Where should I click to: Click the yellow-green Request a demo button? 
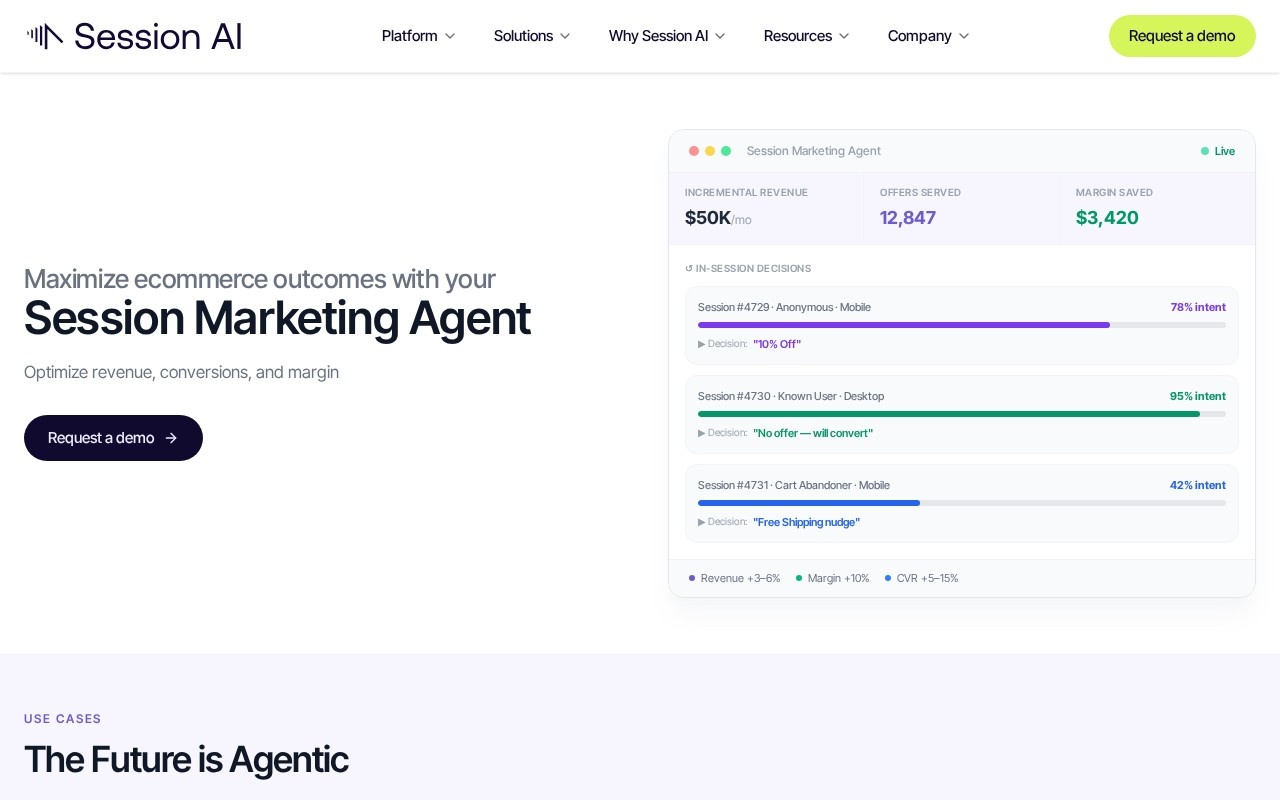[1182, 36]
